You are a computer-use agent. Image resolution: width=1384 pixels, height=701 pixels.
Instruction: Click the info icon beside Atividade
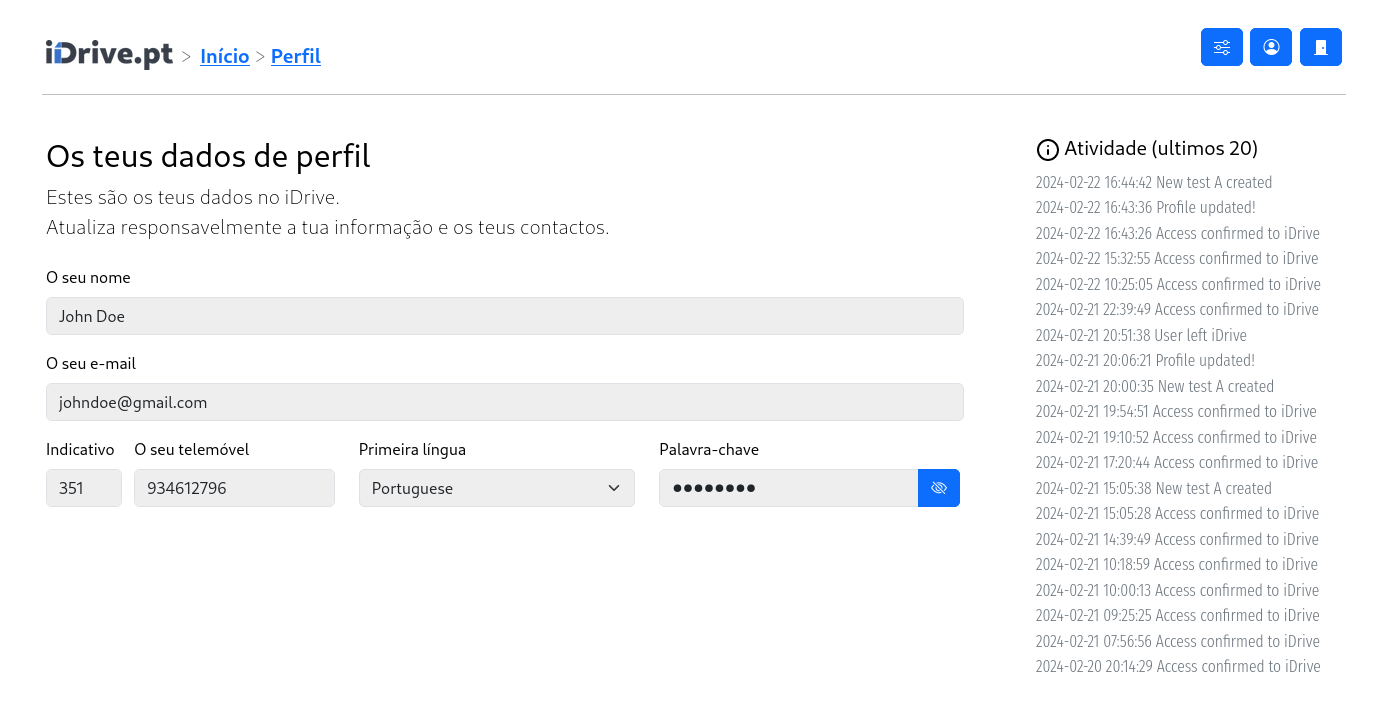coord(1047,150)
